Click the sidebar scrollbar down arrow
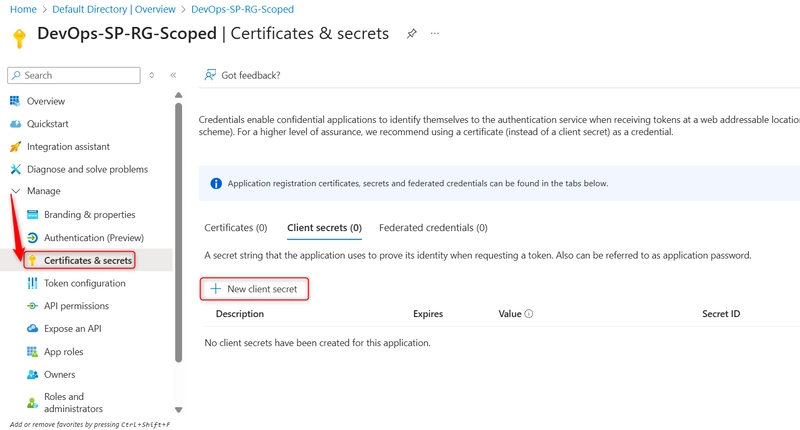Viewport: 800px width, 430px height. (179, 410)
